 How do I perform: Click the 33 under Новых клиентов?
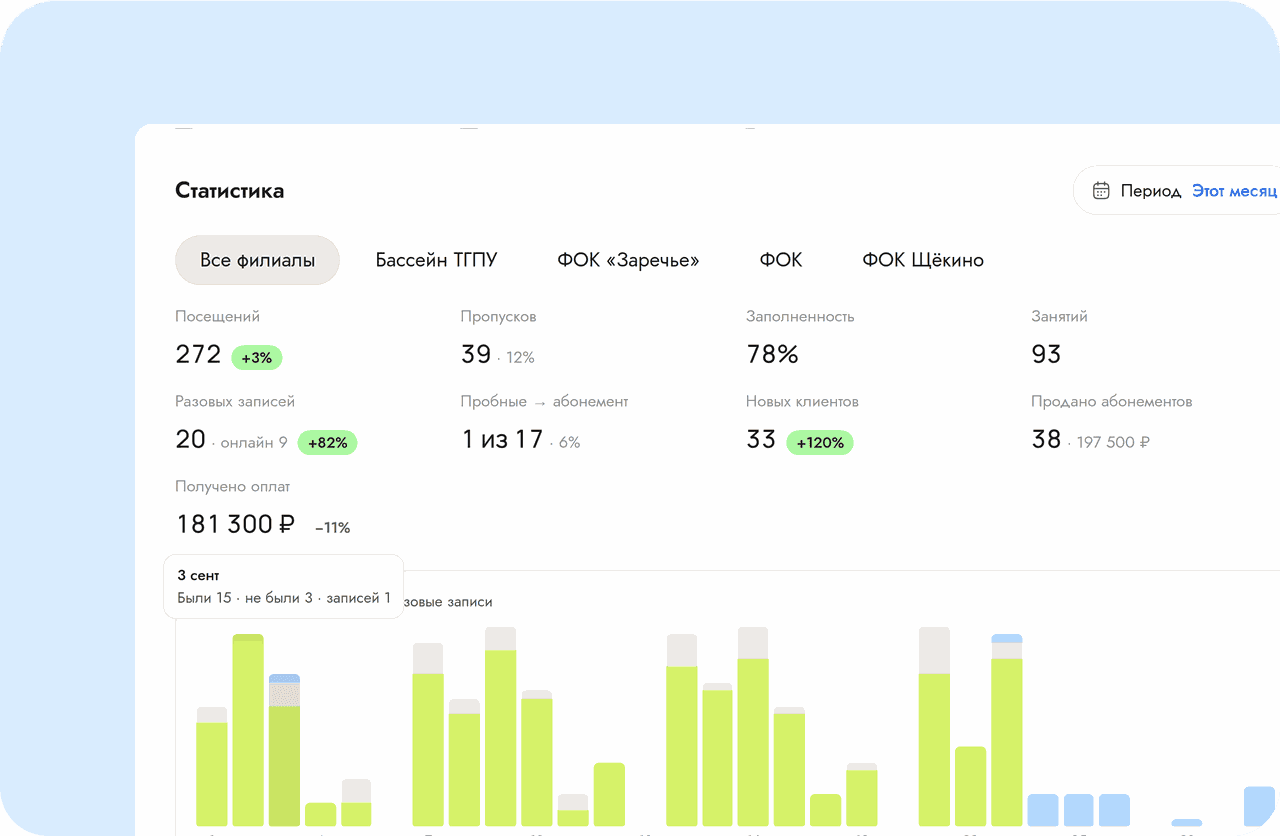pyautogui.click(x=761, y=439)
